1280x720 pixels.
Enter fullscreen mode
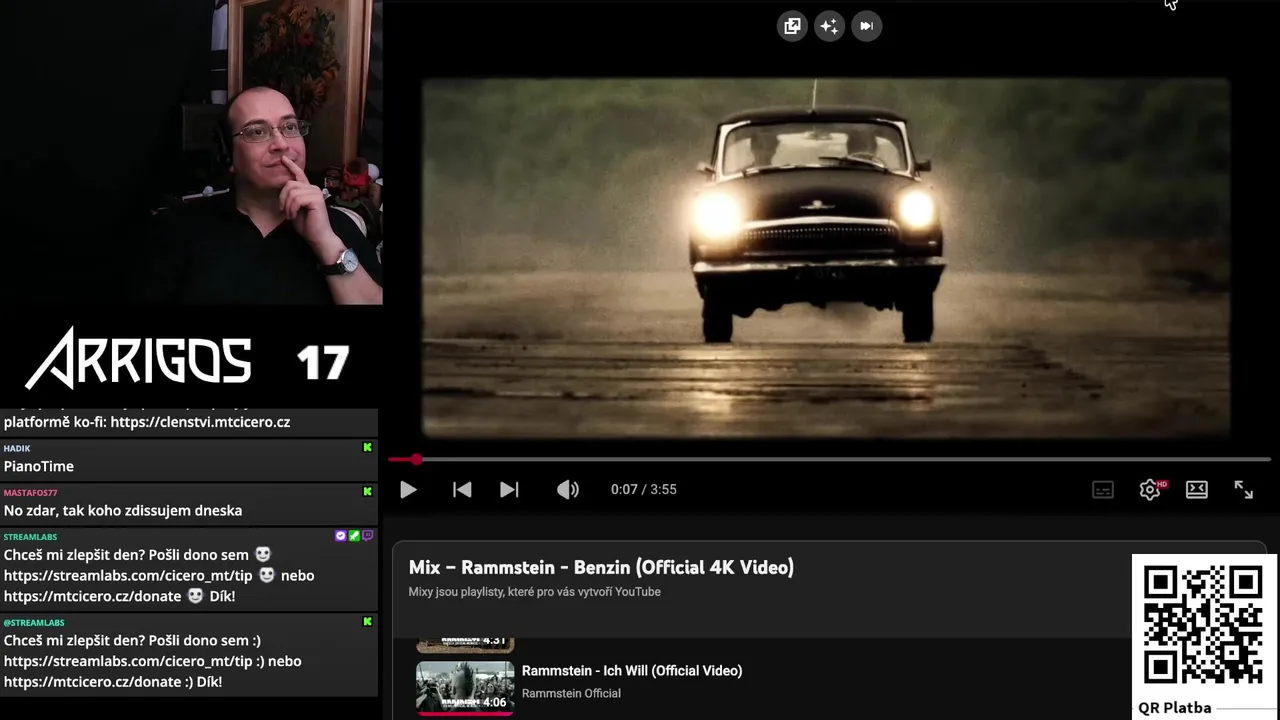1243,489
